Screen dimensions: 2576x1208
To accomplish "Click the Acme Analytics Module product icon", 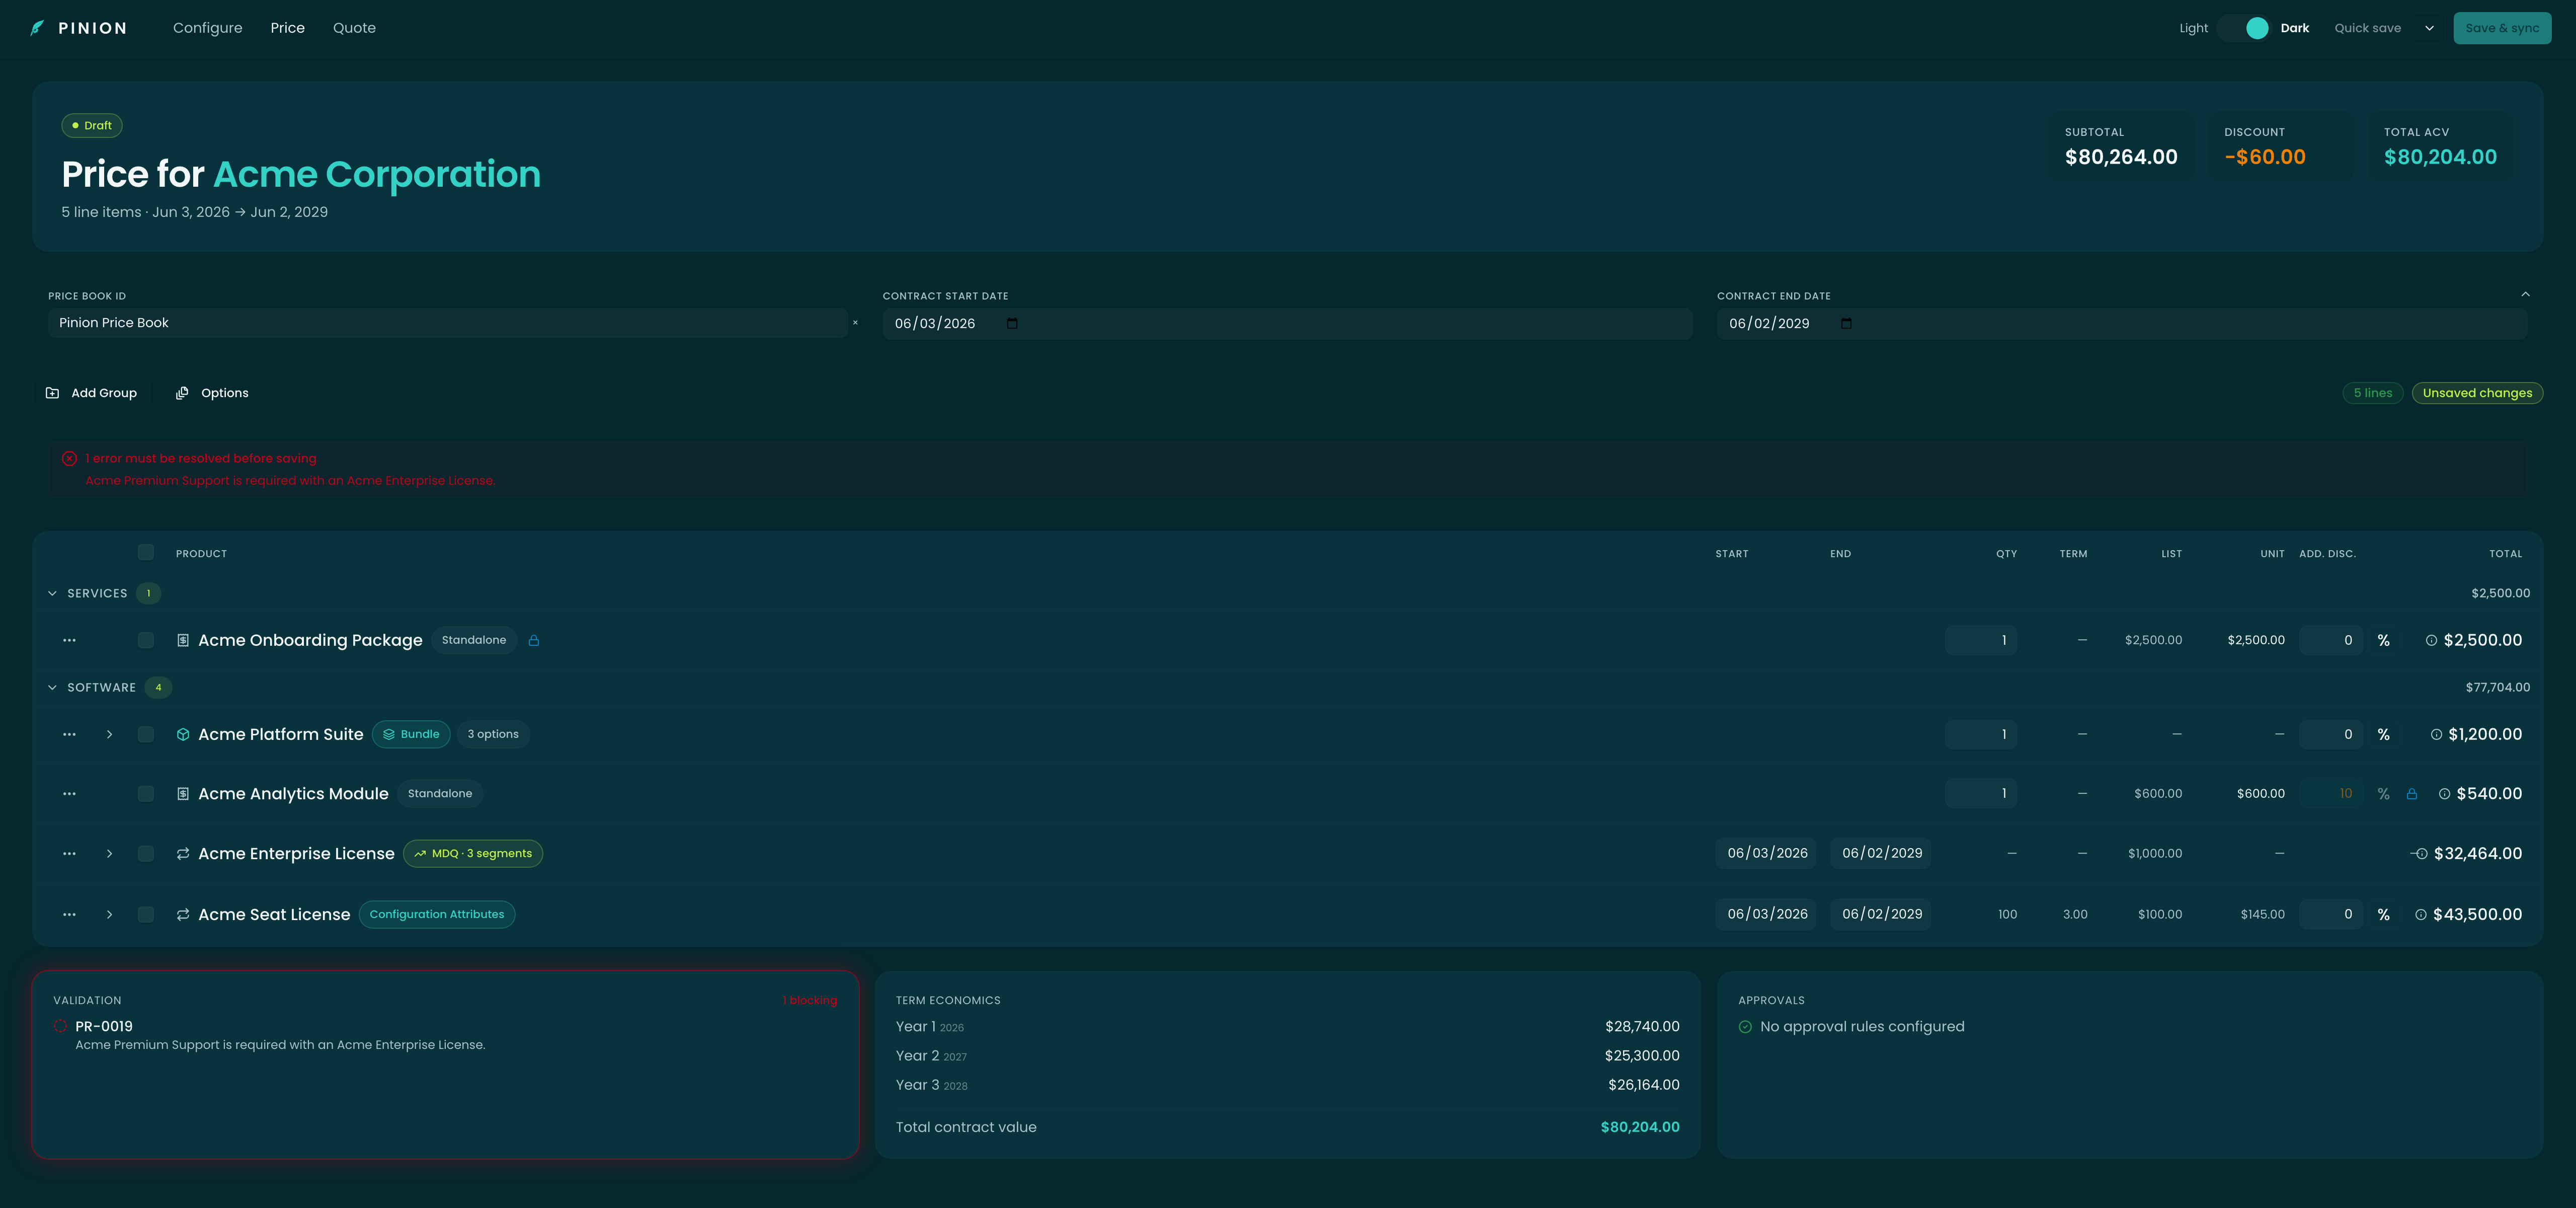I will pos(183,794).
